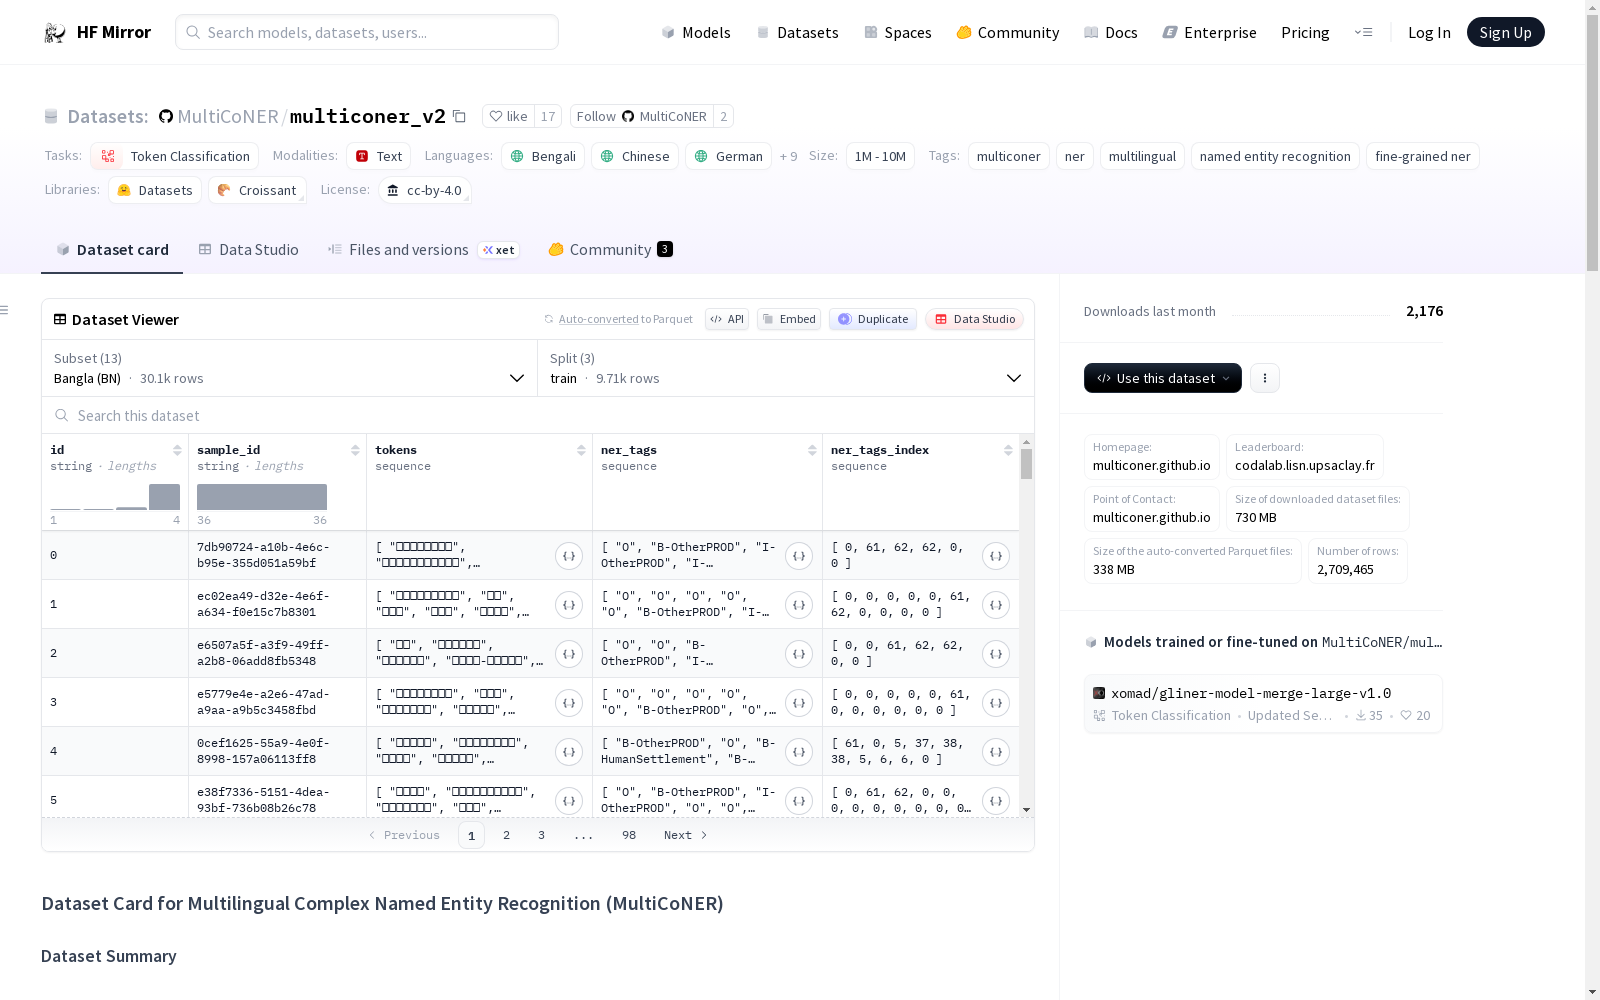Expand tokens cell in row 2
The image size is (1600, 1000).
(569, 654)
